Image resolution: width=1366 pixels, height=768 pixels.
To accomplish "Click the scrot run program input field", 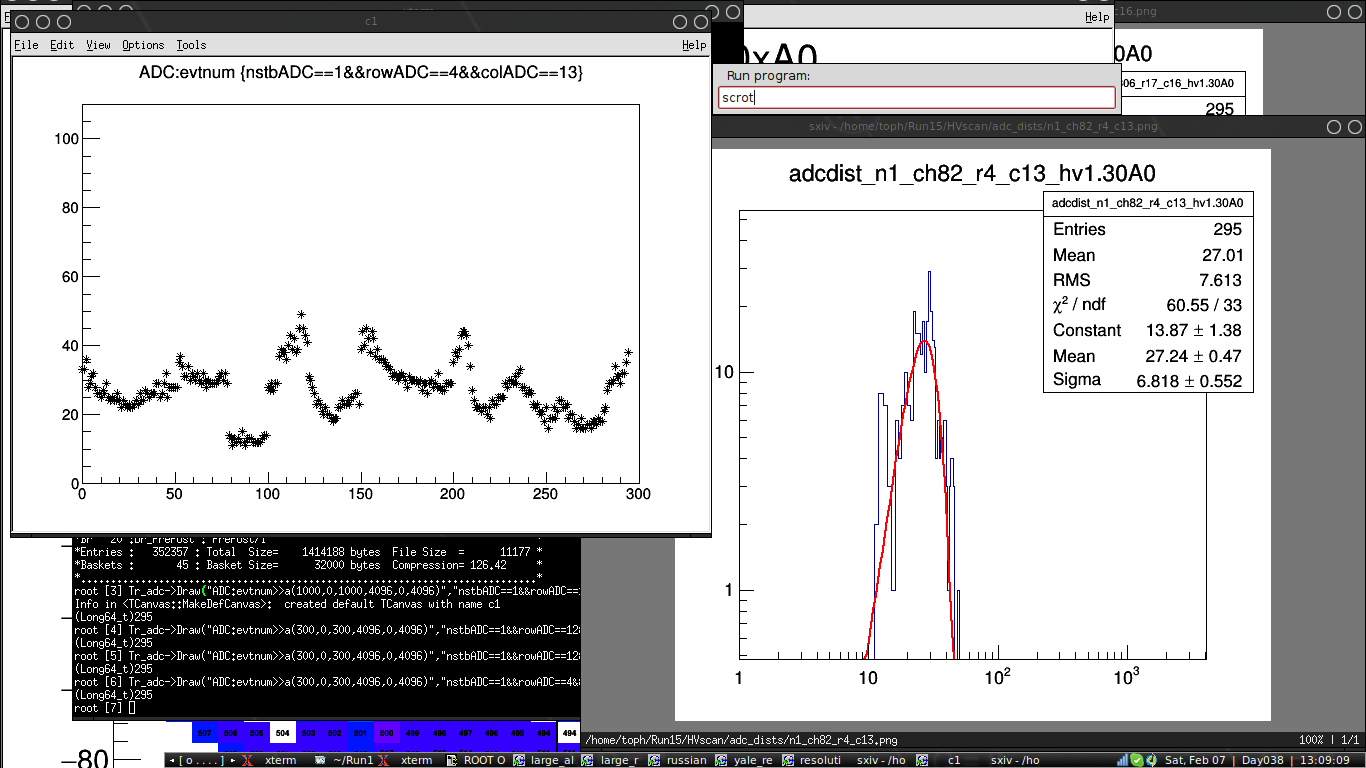I will tap(917, 97).
